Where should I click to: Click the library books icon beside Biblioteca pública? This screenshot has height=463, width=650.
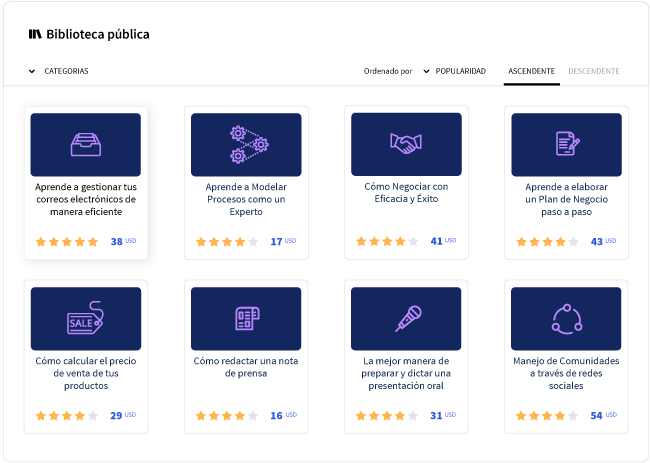(35, 34)
